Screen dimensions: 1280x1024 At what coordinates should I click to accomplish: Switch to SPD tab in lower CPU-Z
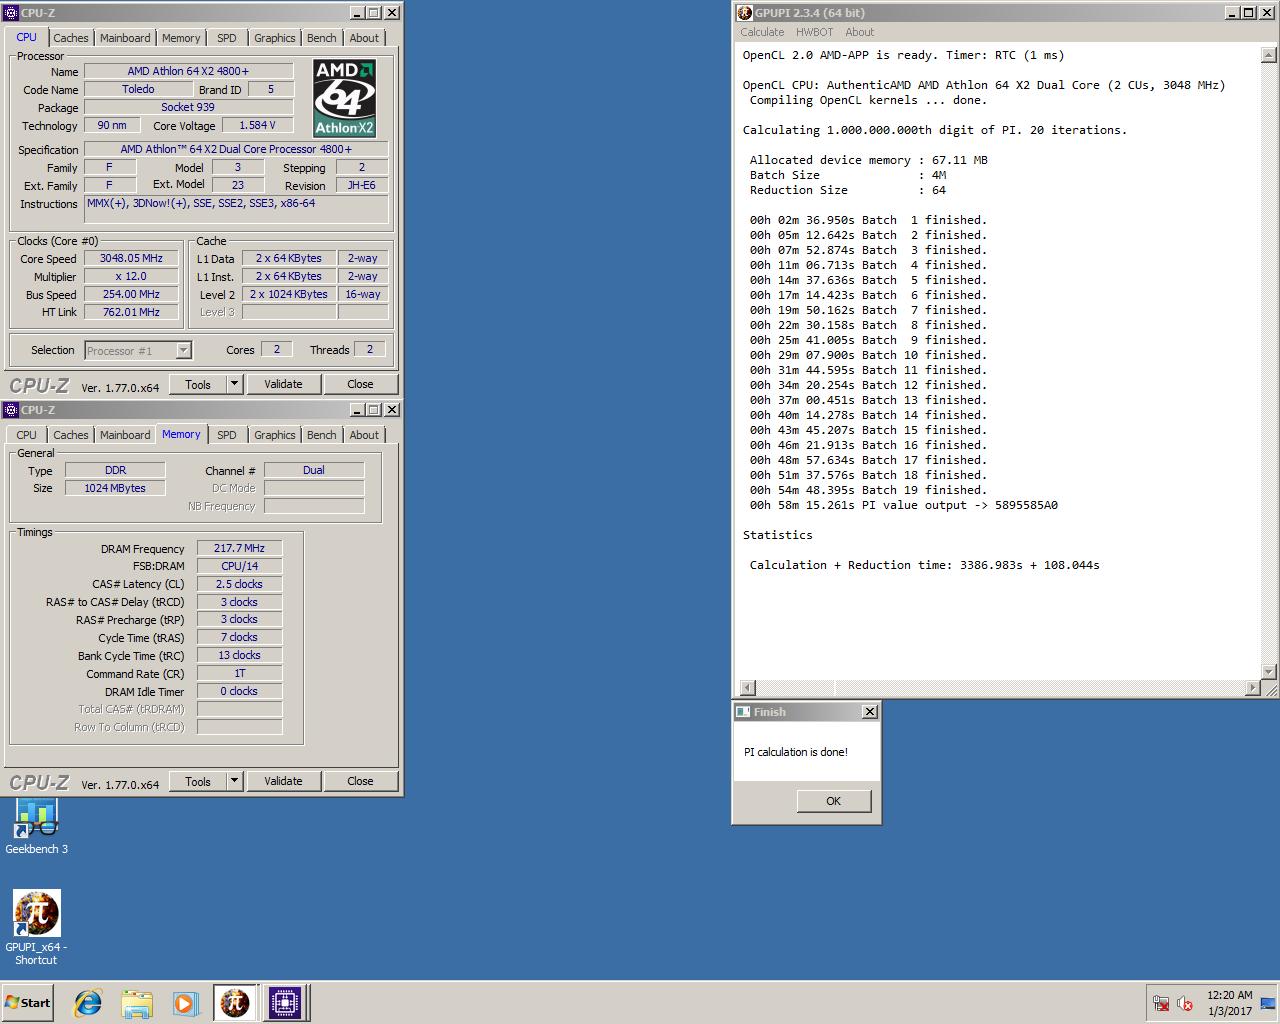click(227, 435)
